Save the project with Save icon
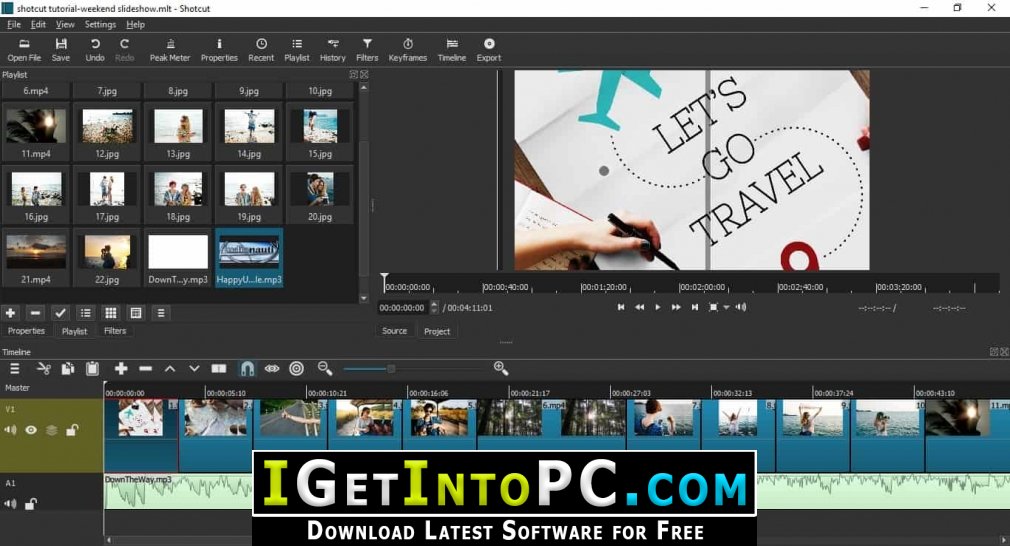The image size is (1010, 546). point(61,50)
